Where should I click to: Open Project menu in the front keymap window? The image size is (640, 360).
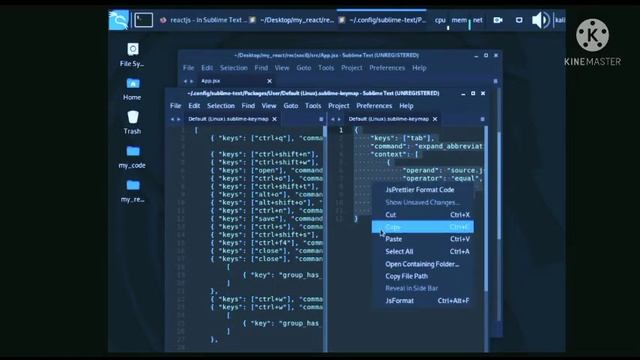coord(339,106)
